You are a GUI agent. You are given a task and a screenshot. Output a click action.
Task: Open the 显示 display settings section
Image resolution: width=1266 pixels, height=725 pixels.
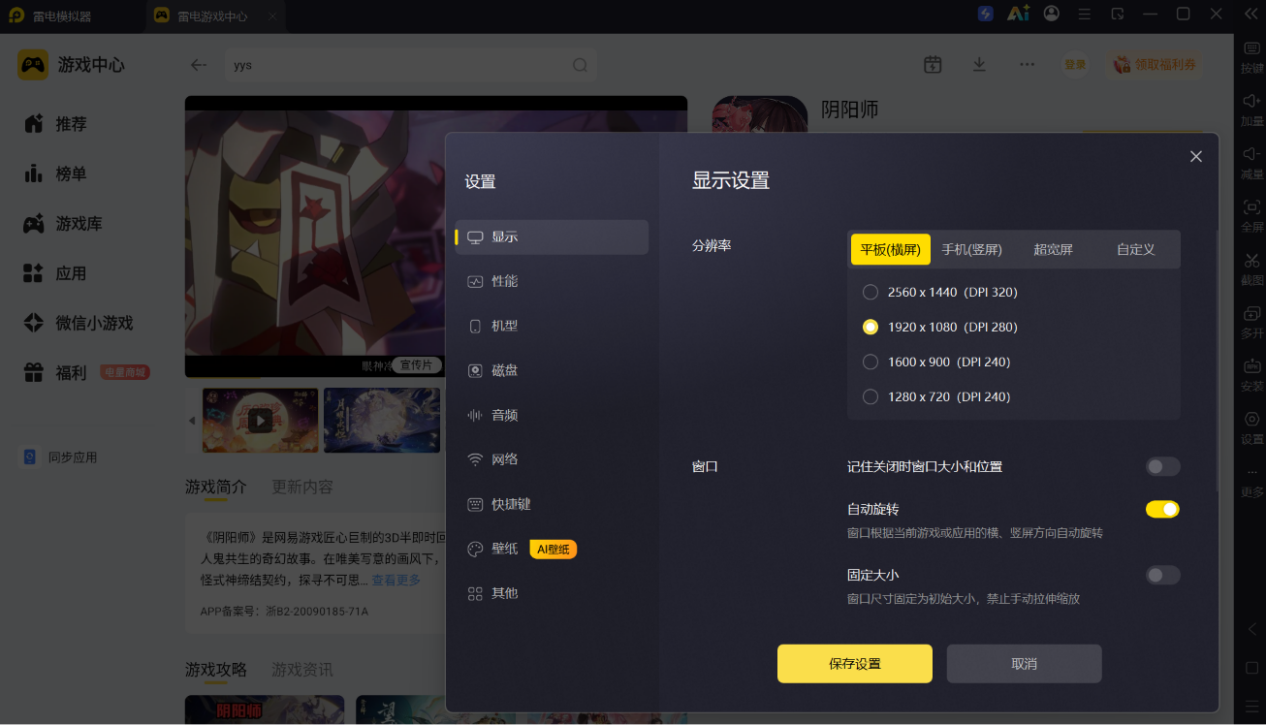point(552,237)
